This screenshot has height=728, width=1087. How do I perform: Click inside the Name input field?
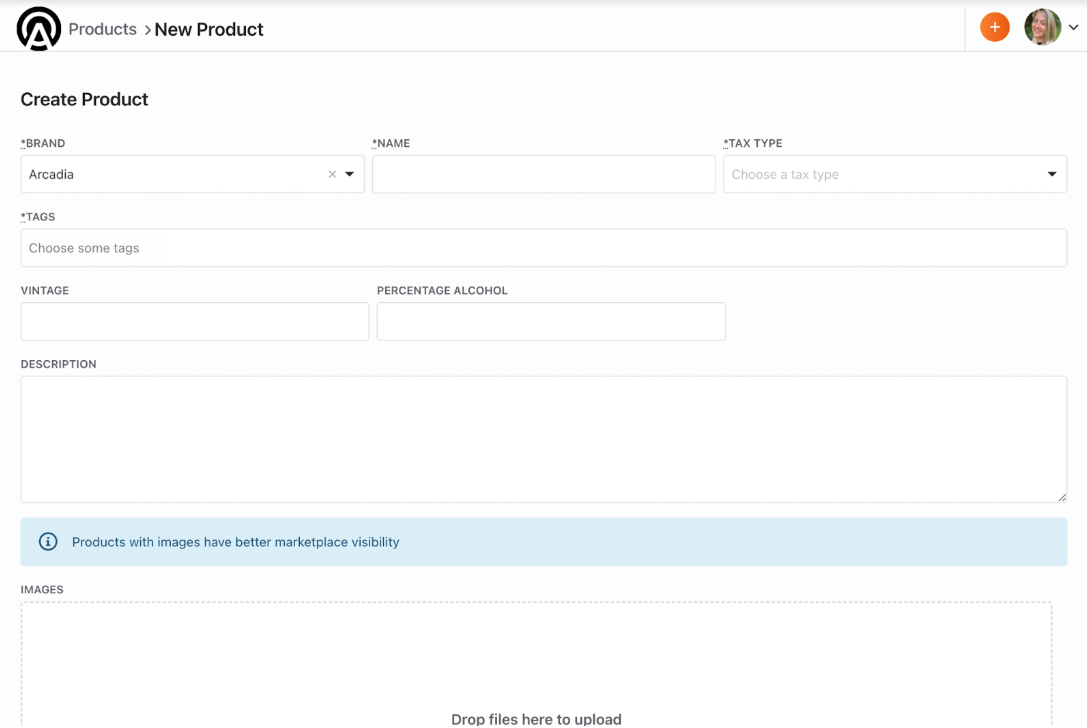pos(543,174)
